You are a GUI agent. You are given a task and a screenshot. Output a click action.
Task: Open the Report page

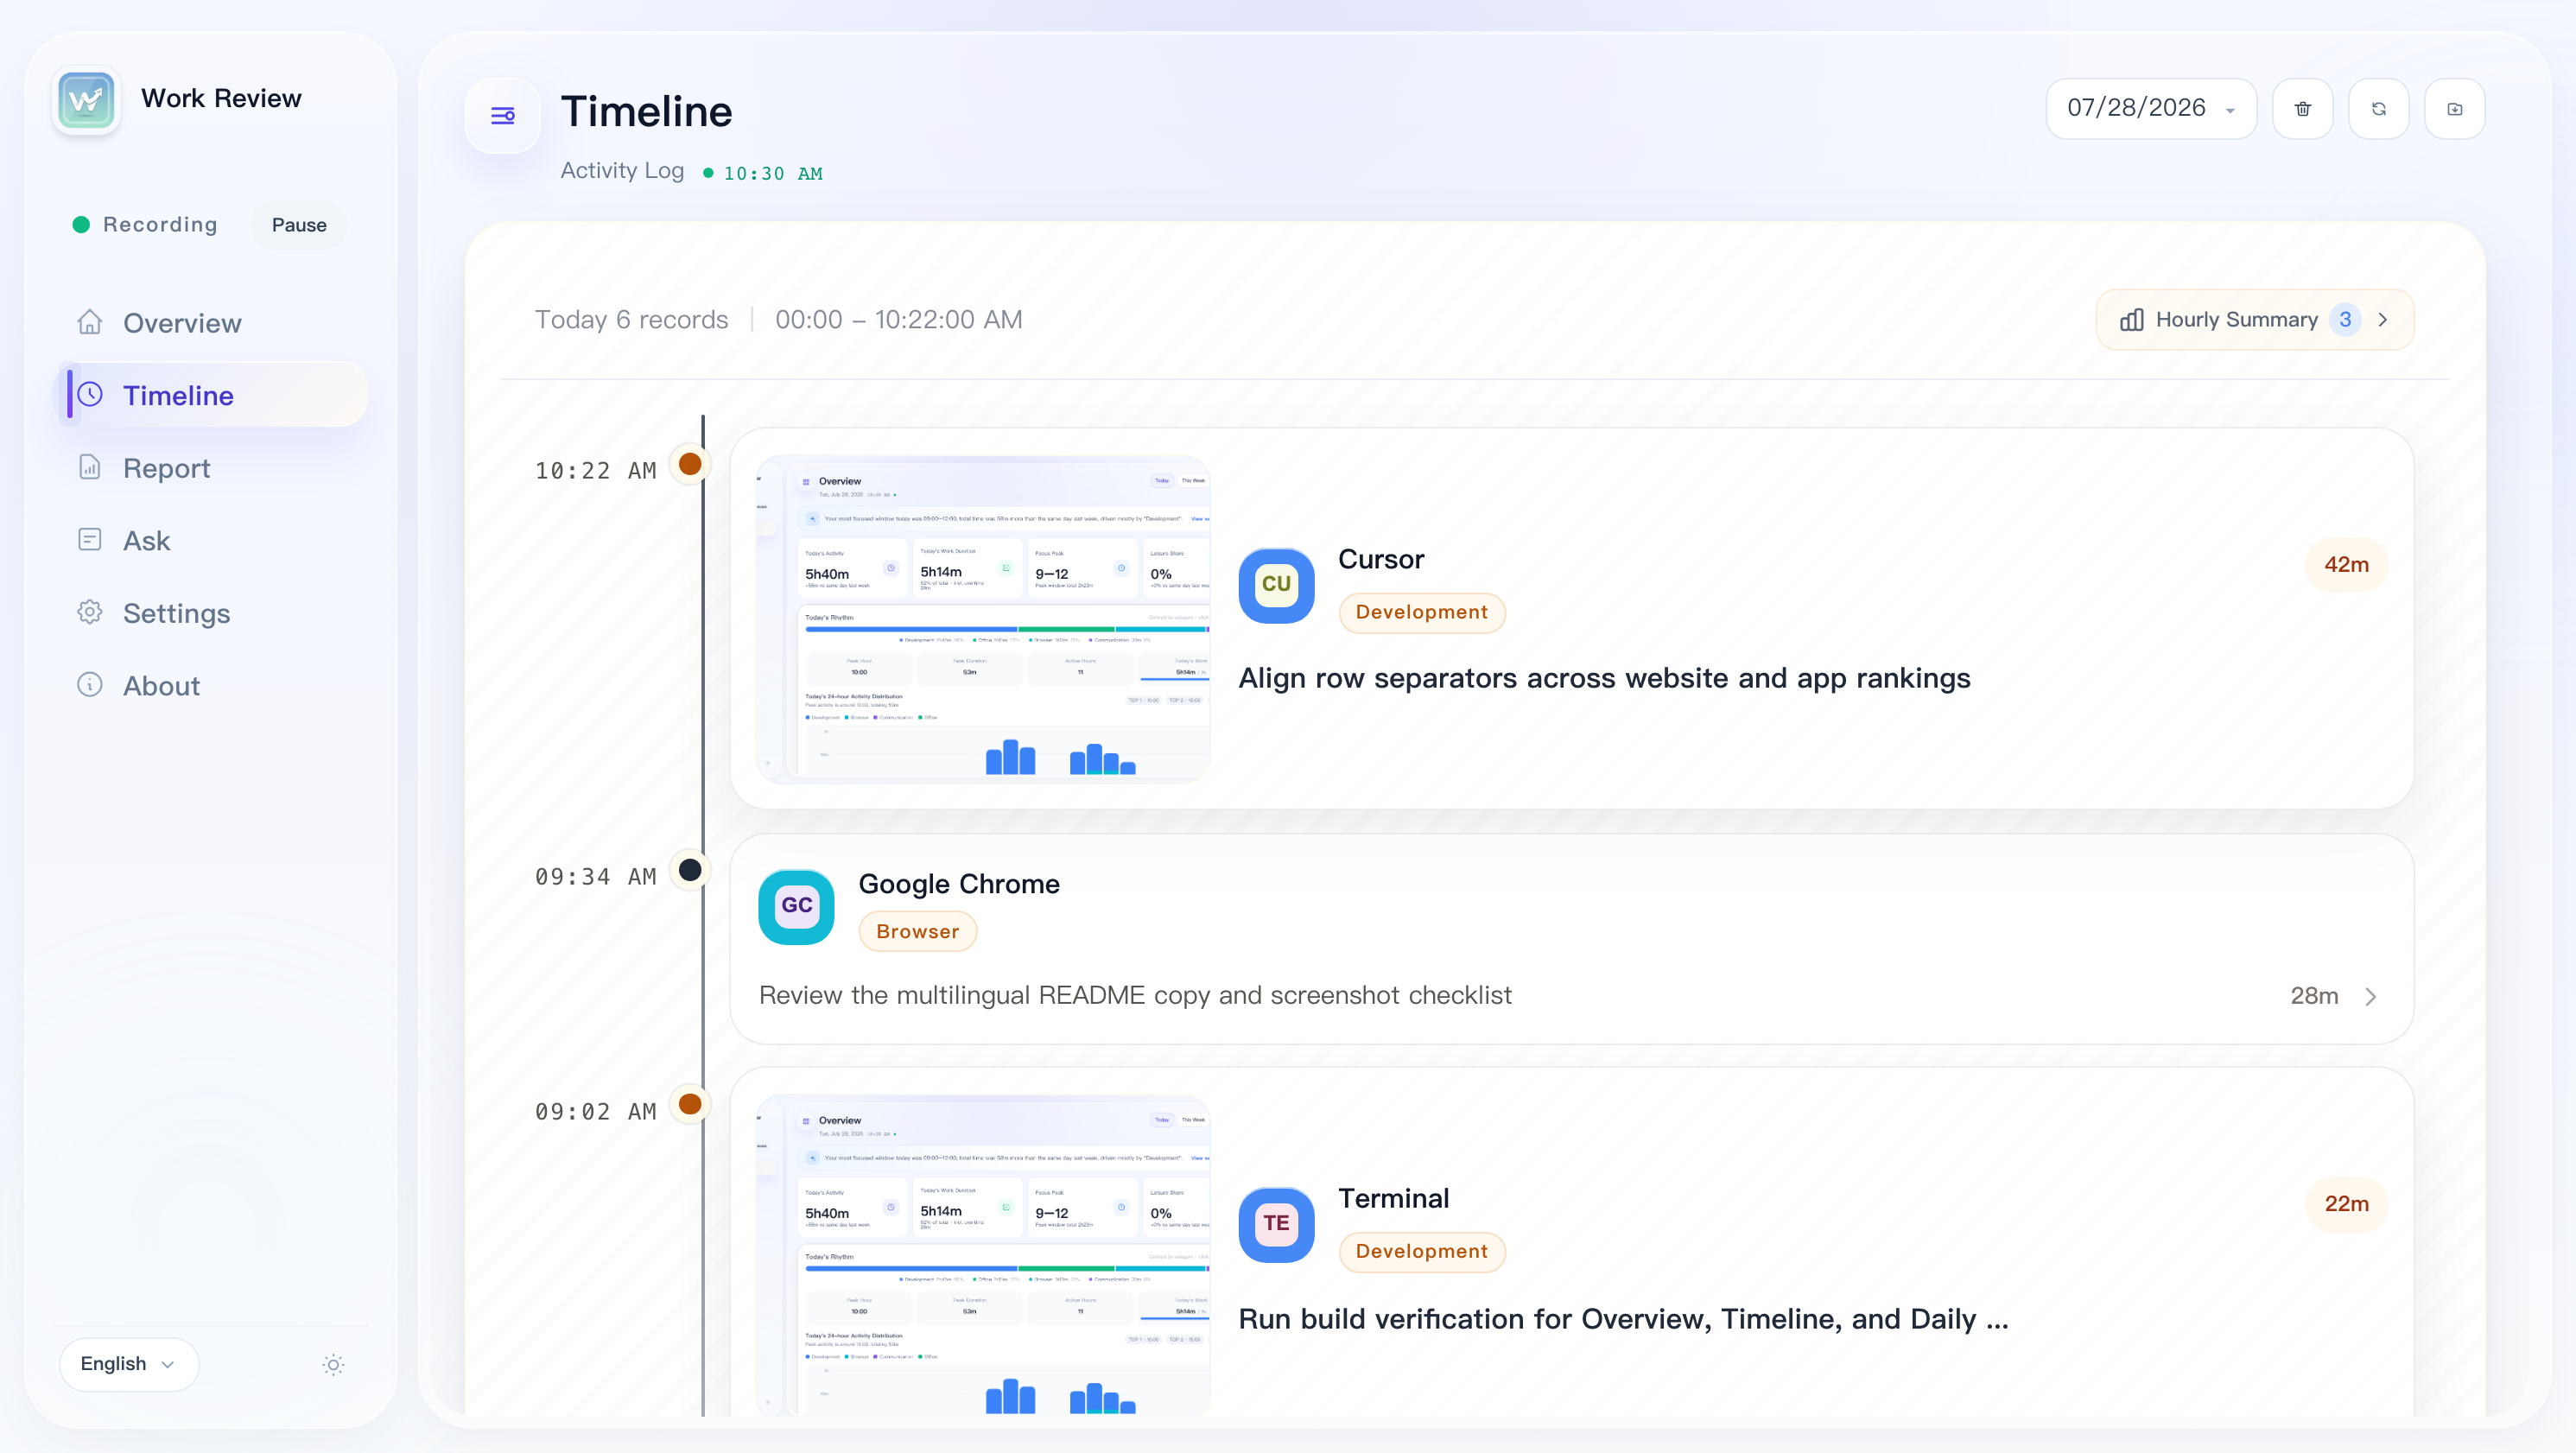[210, 468]
